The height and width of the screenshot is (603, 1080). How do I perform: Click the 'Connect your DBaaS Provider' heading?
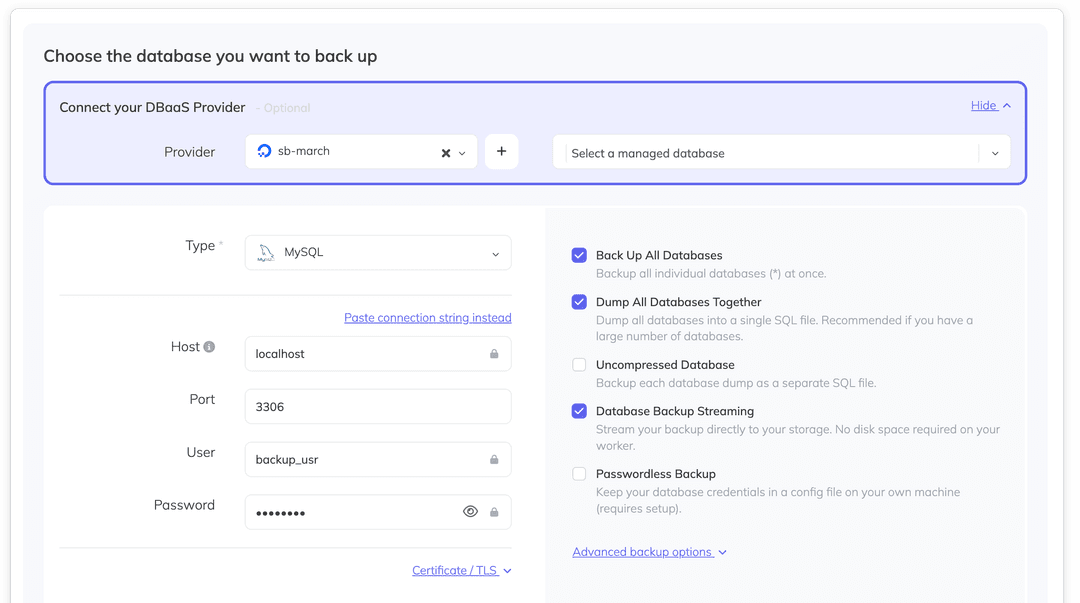click(x=152, y=108)
